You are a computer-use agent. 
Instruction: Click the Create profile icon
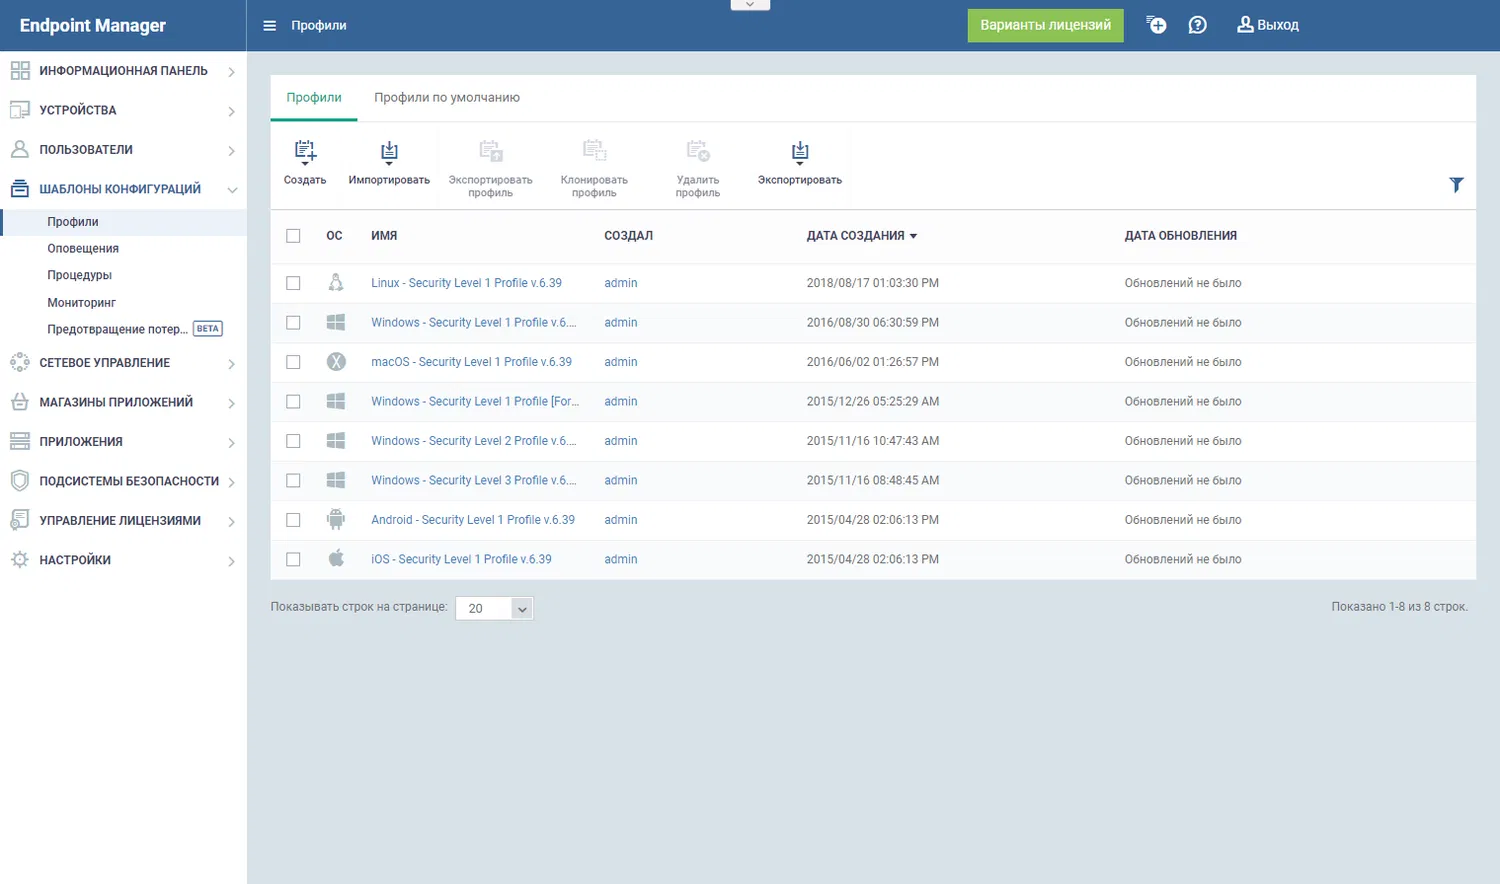point(305,152)
